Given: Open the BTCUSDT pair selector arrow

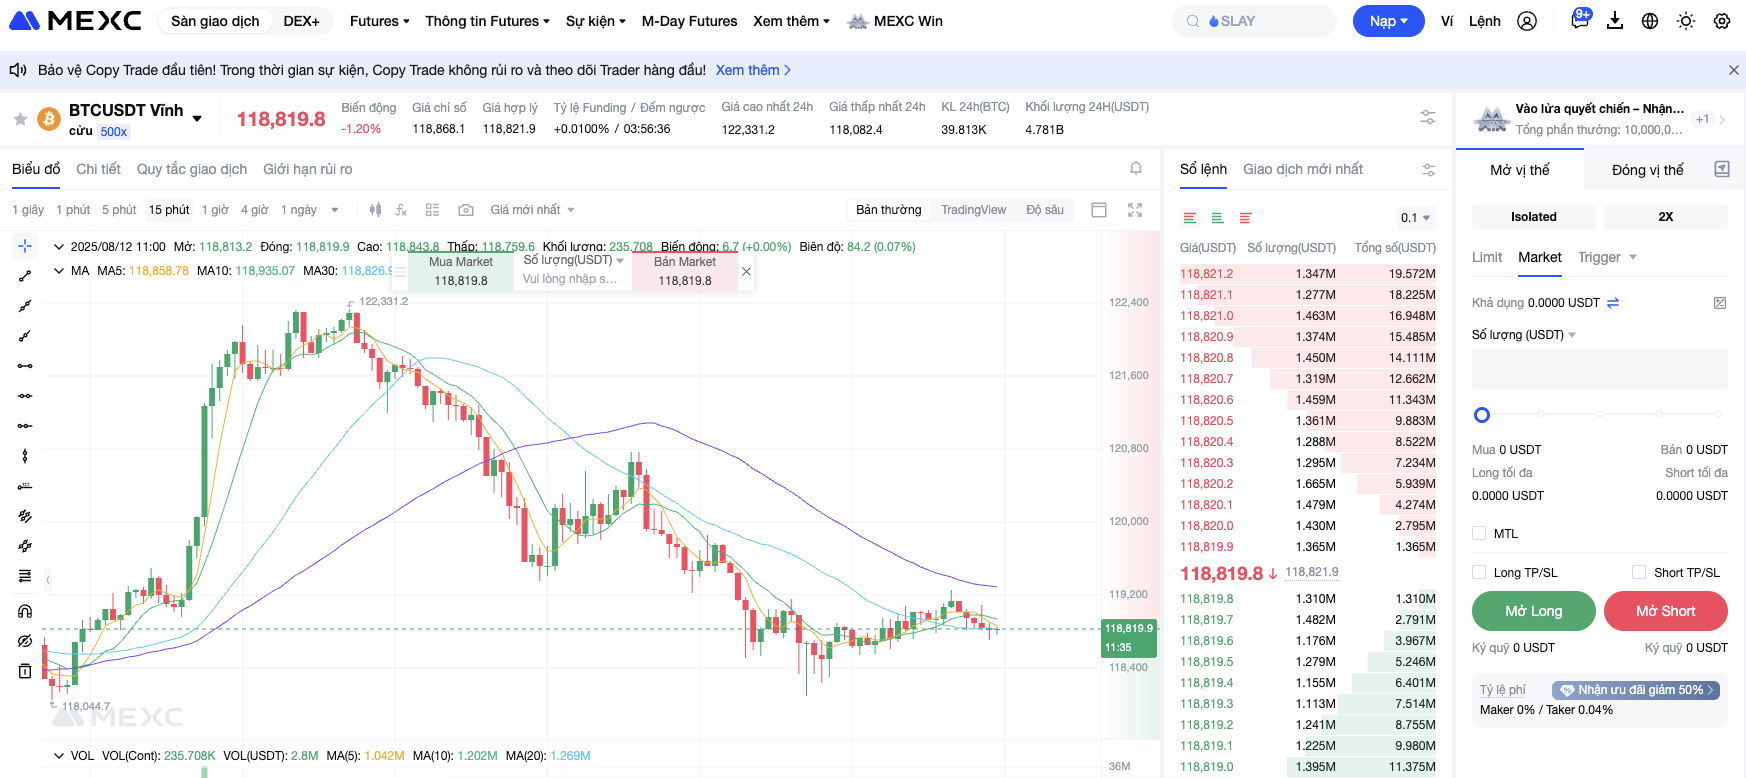Looking at the screenshot, I should pyautogui.click(x=197, y=118).
